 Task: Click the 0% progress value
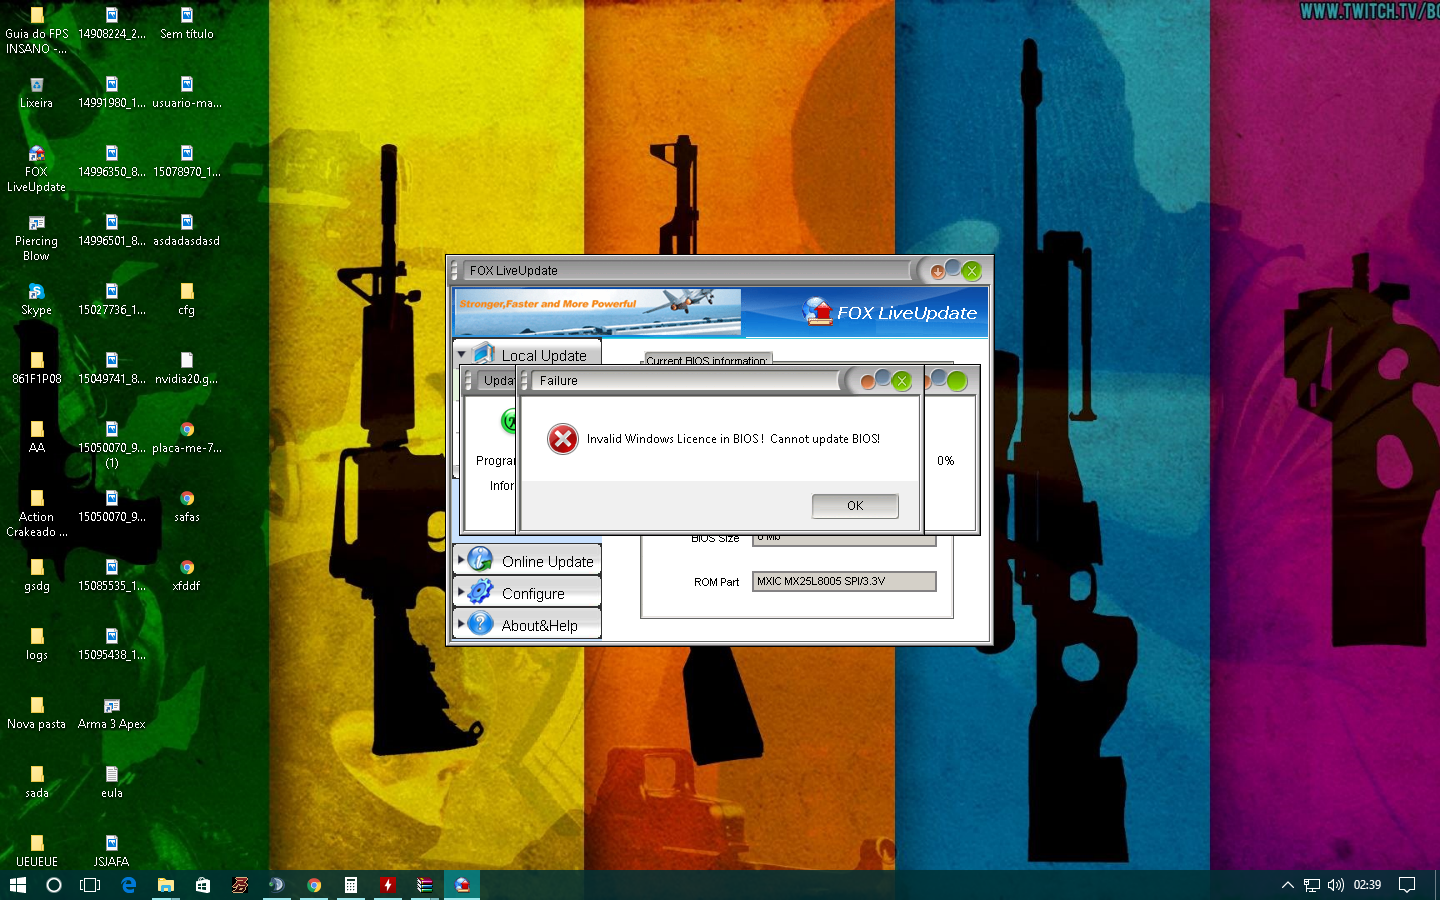pos(945,461)
